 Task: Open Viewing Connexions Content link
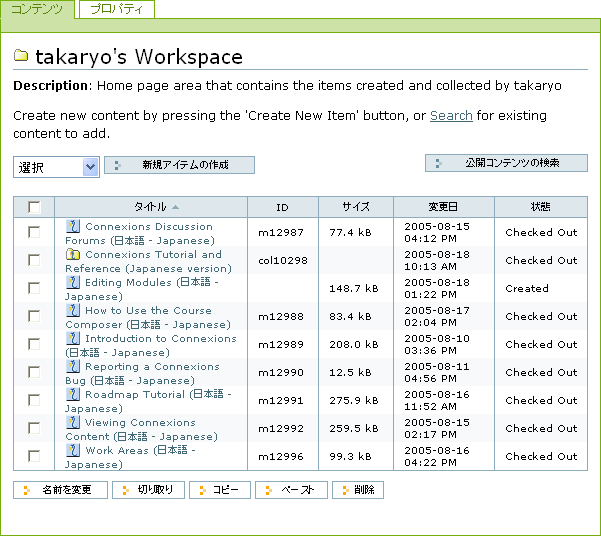coord(141,429)
